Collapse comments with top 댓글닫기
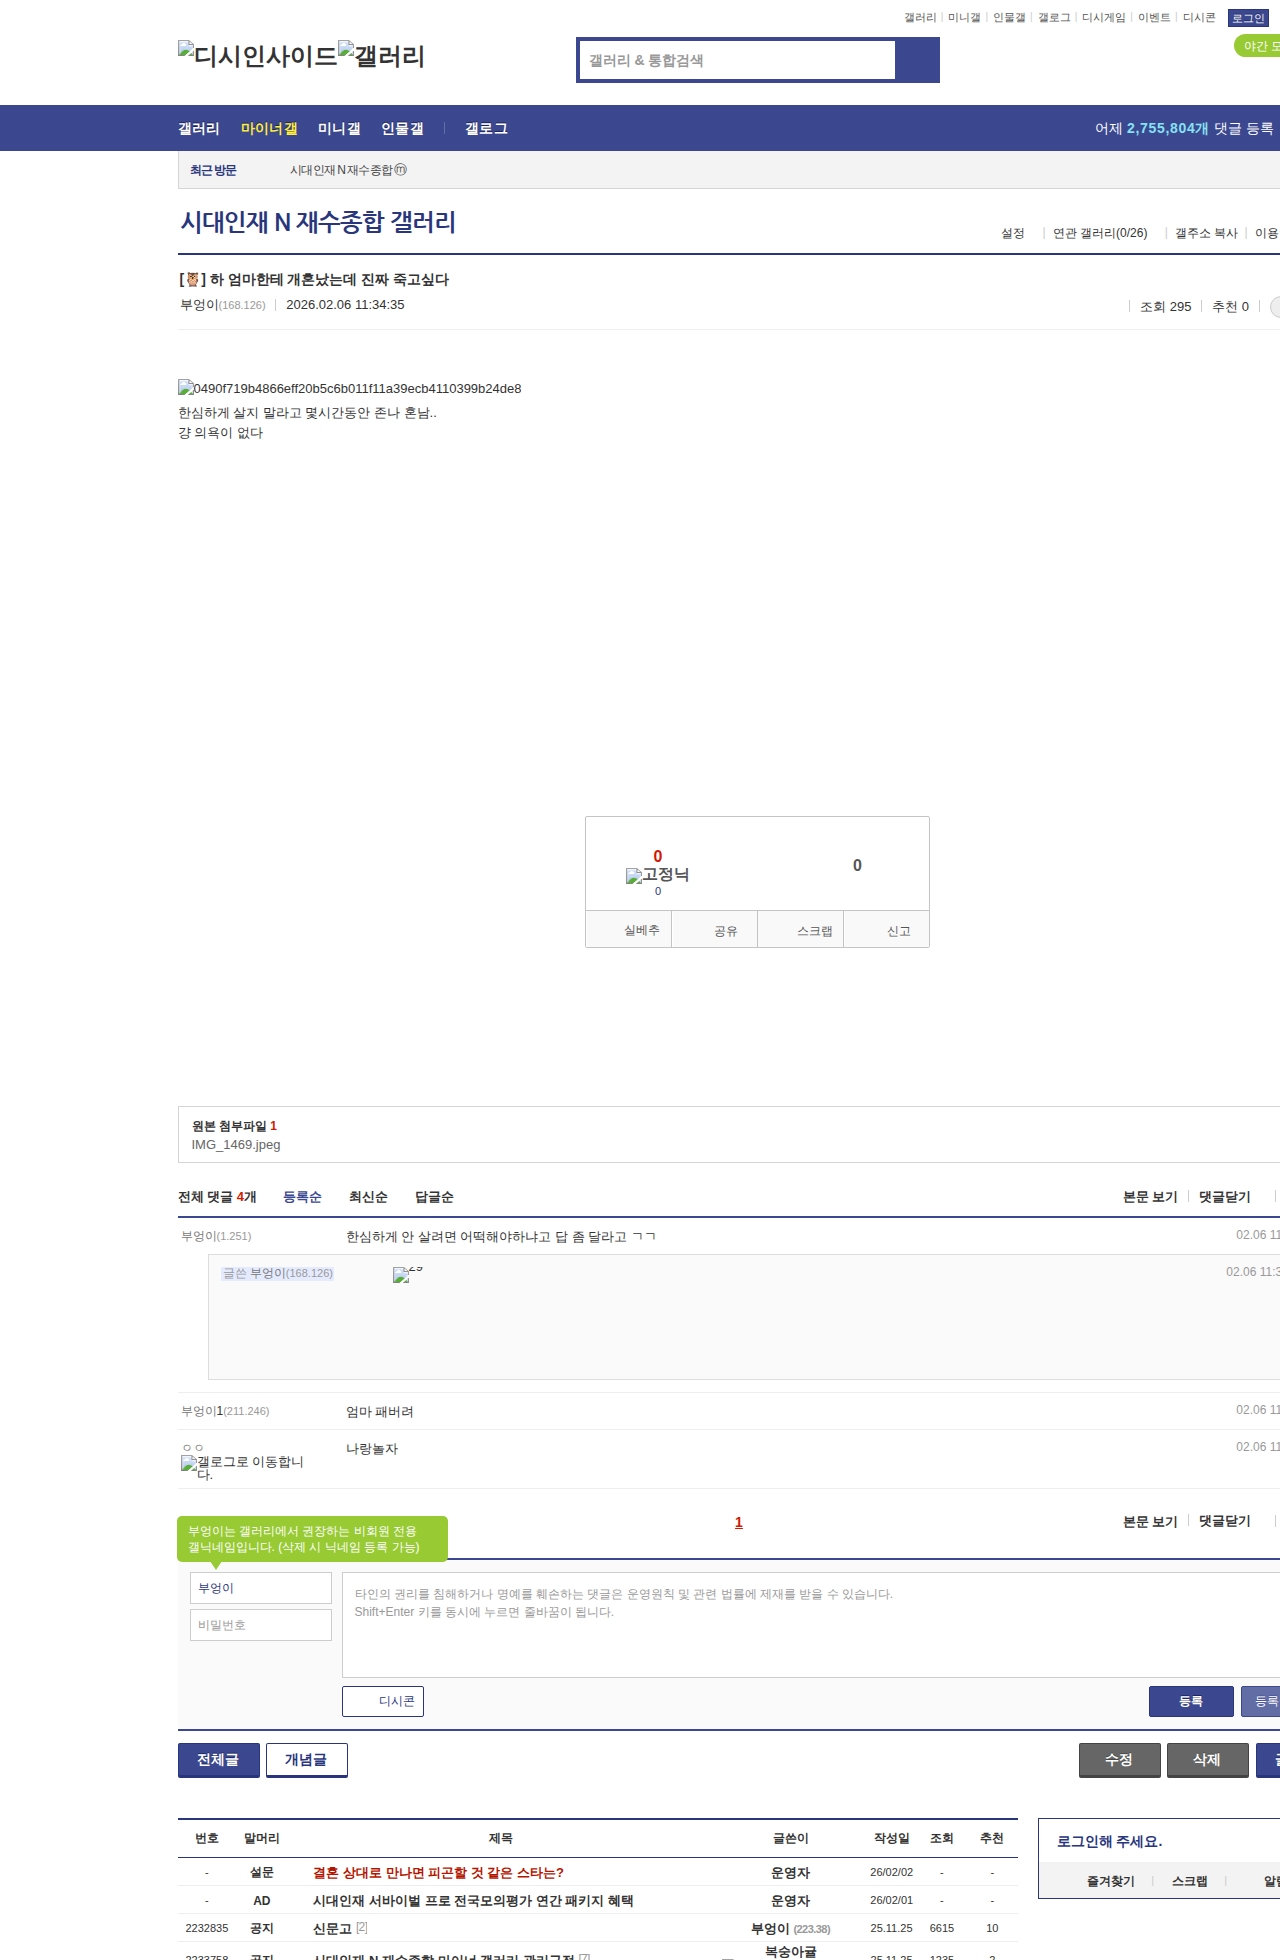Viewport: 1280px width, 1960px height. [1225, 1197]
